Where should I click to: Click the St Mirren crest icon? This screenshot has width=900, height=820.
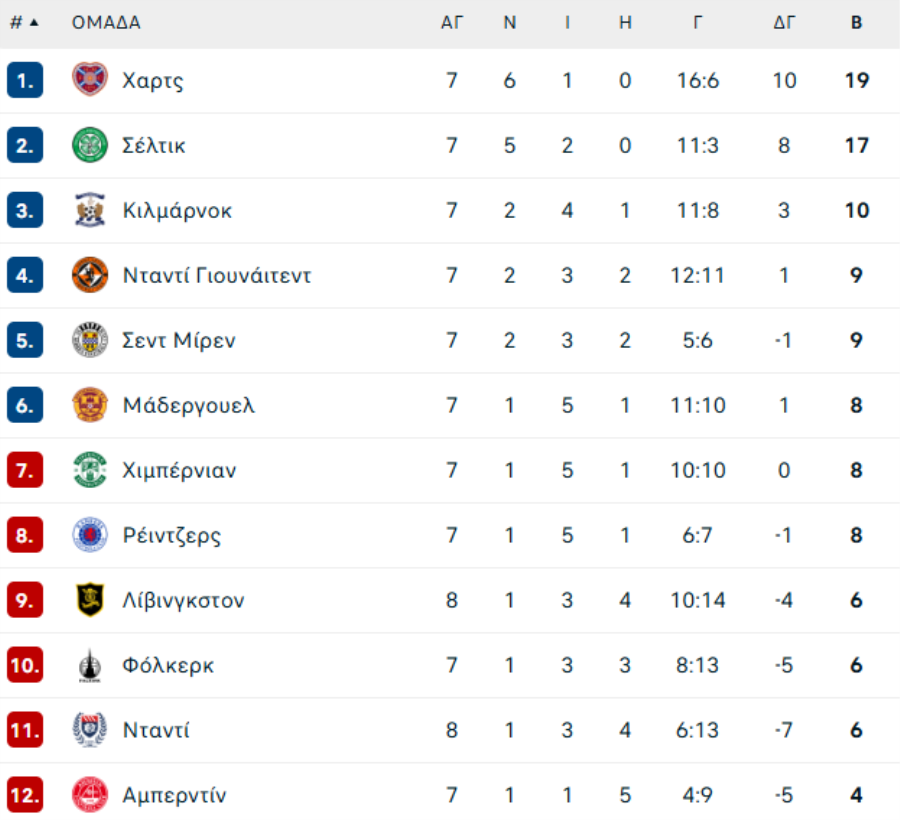point(90,340)
